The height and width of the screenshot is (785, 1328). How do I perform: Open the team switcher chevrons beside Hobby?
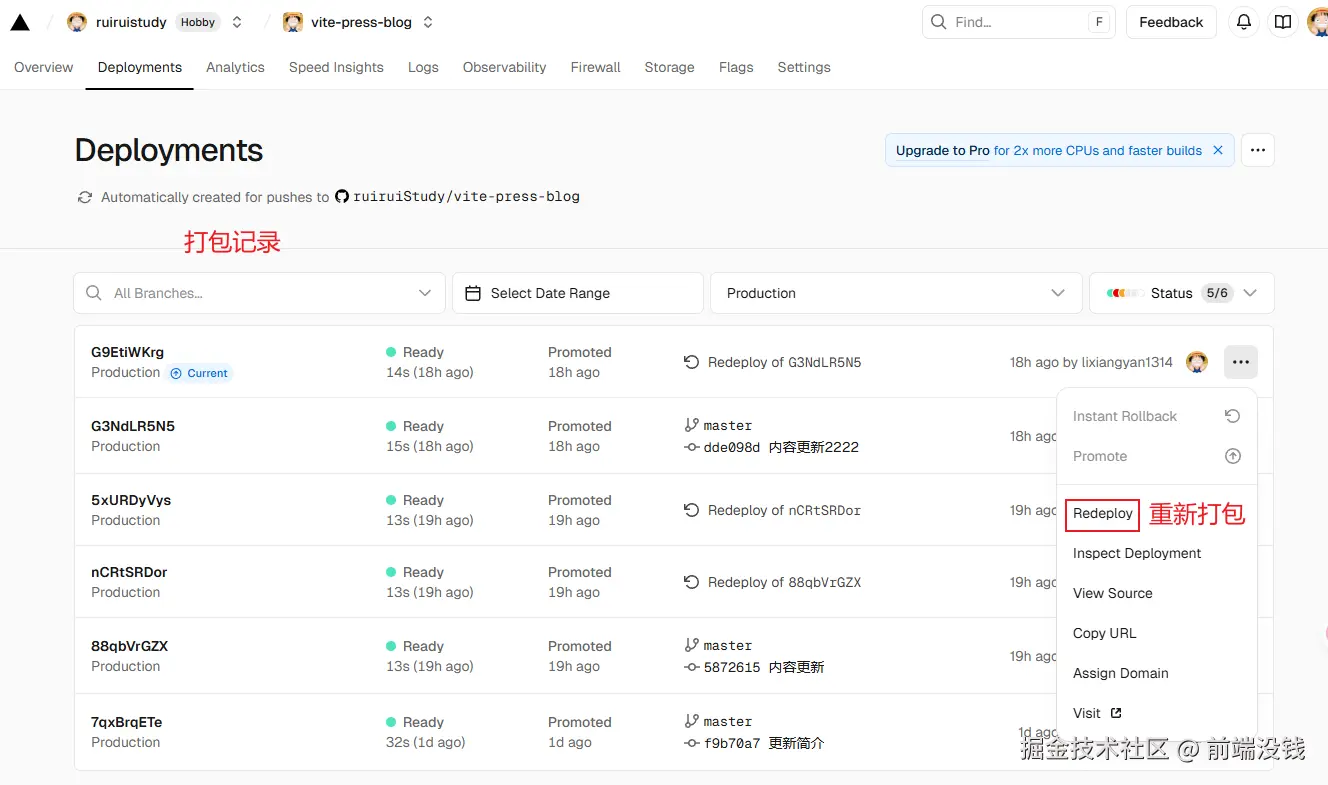point(237,22)
